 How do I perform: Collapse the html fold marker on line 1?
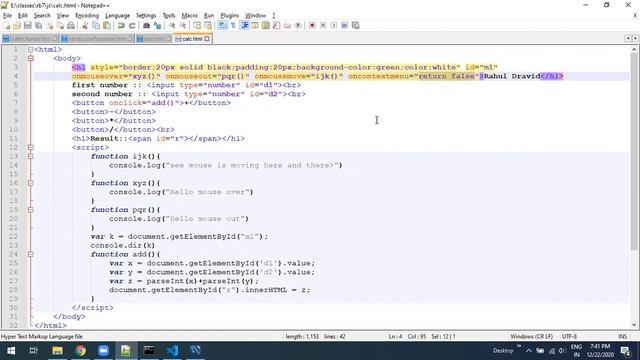(31, 49)
